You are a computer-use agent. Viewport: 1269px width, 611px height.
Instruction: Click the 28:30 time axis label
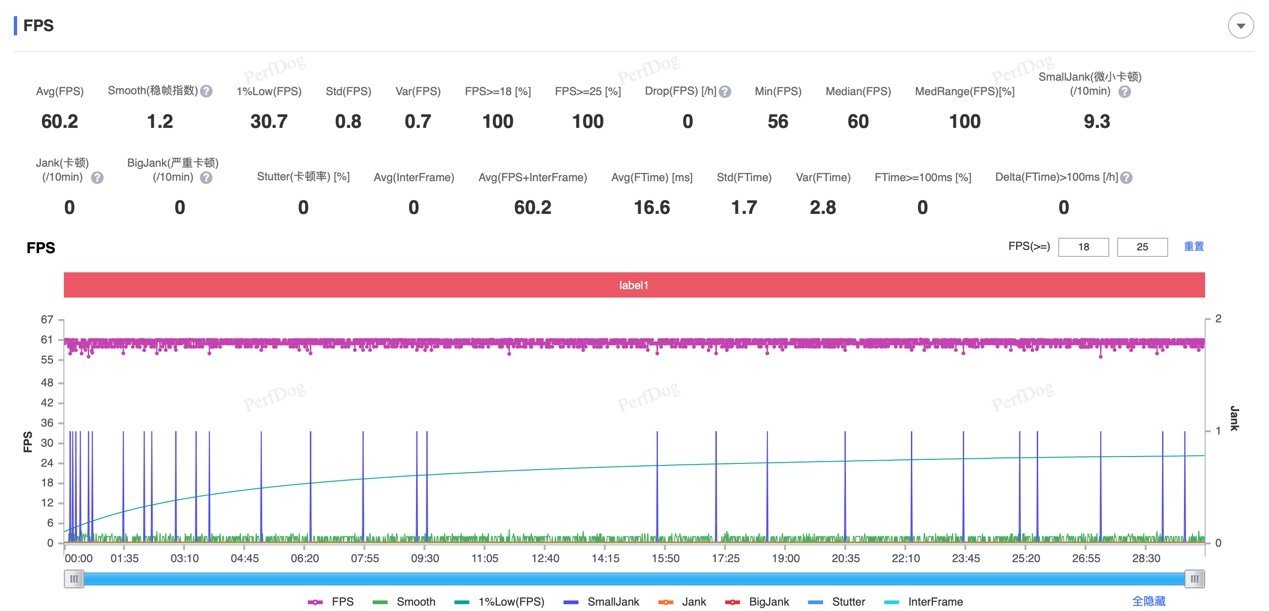tap(1146, 559)
